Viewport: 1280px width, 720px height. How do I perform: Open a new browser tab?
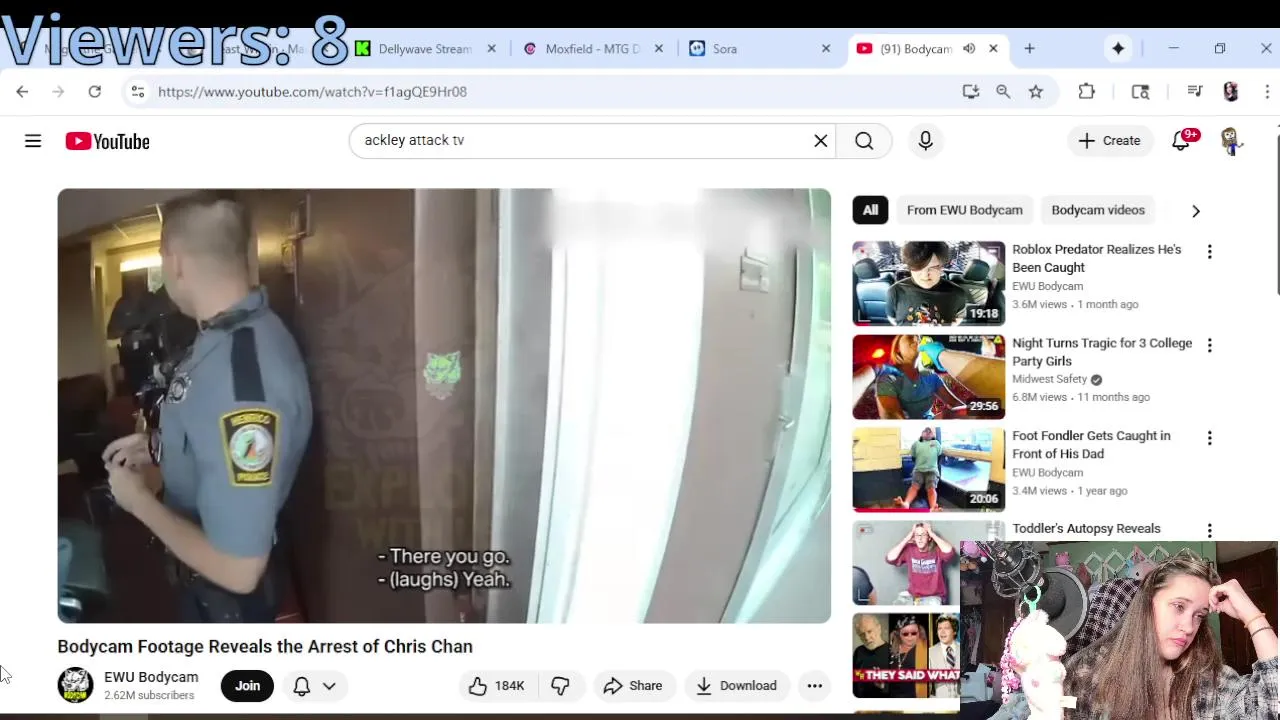[x=1029, y=48]
